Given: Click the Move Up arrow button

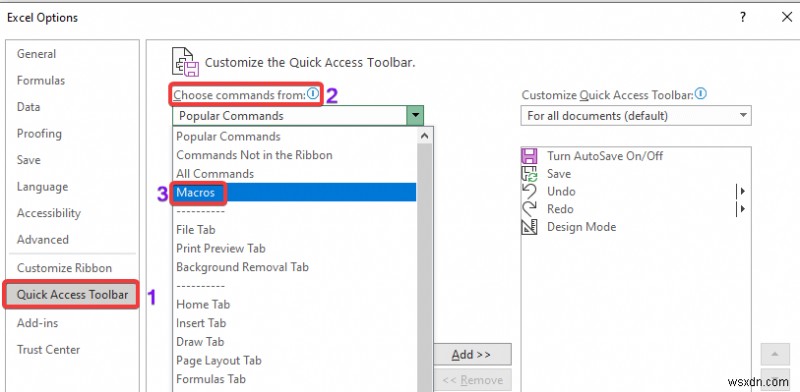Looking at the screenshot, I should click(x=774, y=354).
